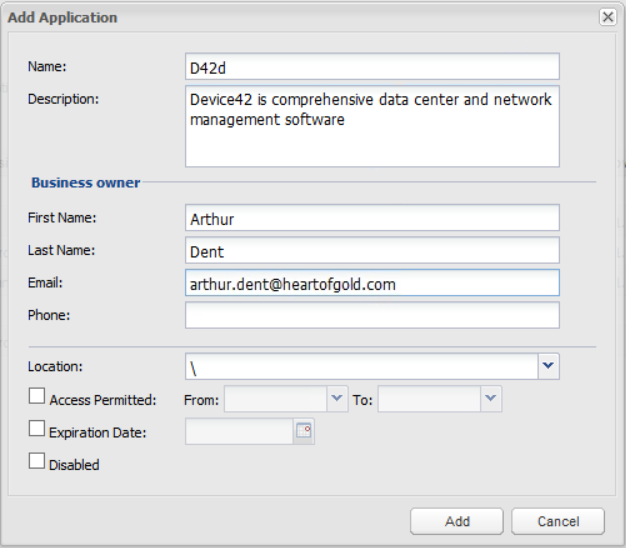Focus the Name field containing D42d
Screen dimensions: 626x548
372,66
